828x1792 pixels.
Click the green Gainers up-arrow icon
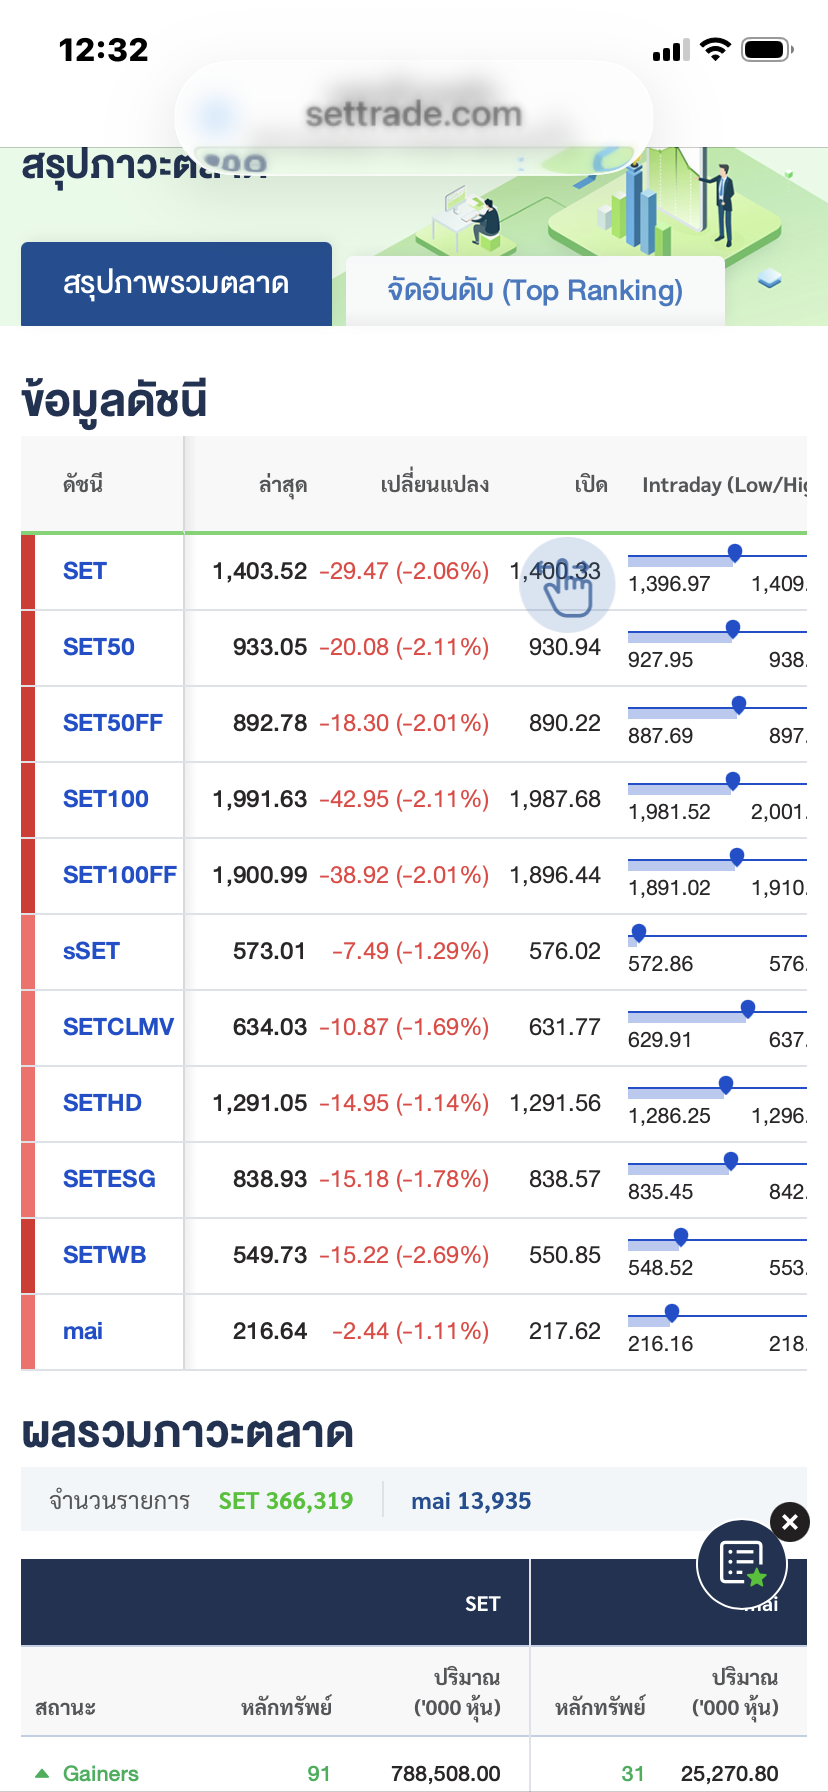[42, 1773]
